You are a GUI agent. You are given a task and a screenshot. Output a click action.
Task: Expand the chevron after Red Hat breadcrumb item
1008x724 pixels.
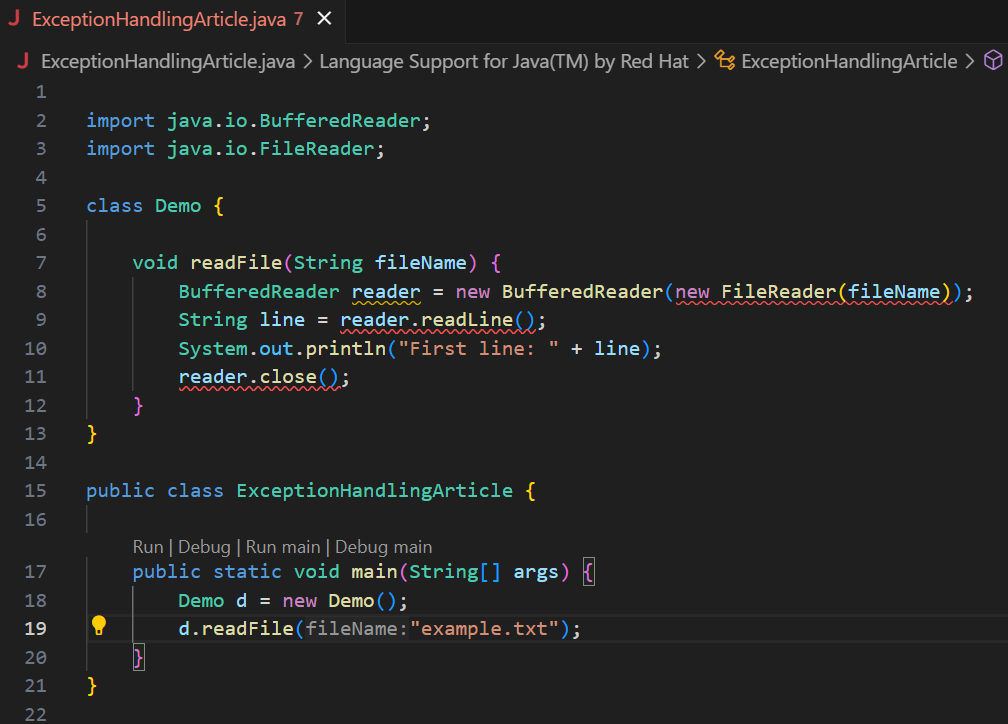point(702,61)
